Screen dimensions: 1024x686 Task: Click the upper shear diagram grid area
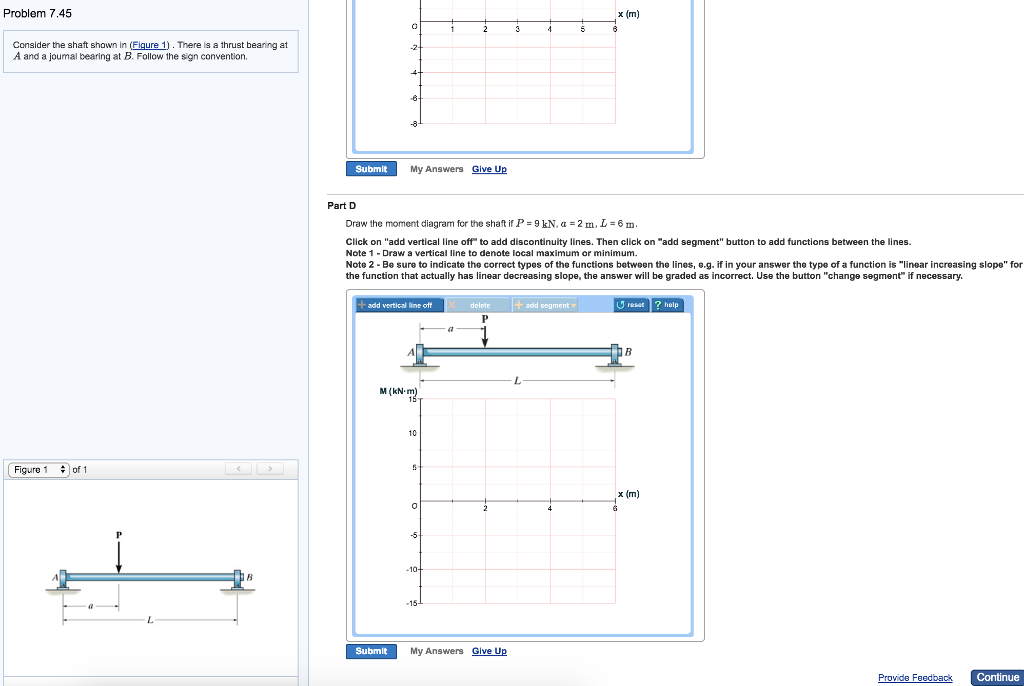pos(517,62)
